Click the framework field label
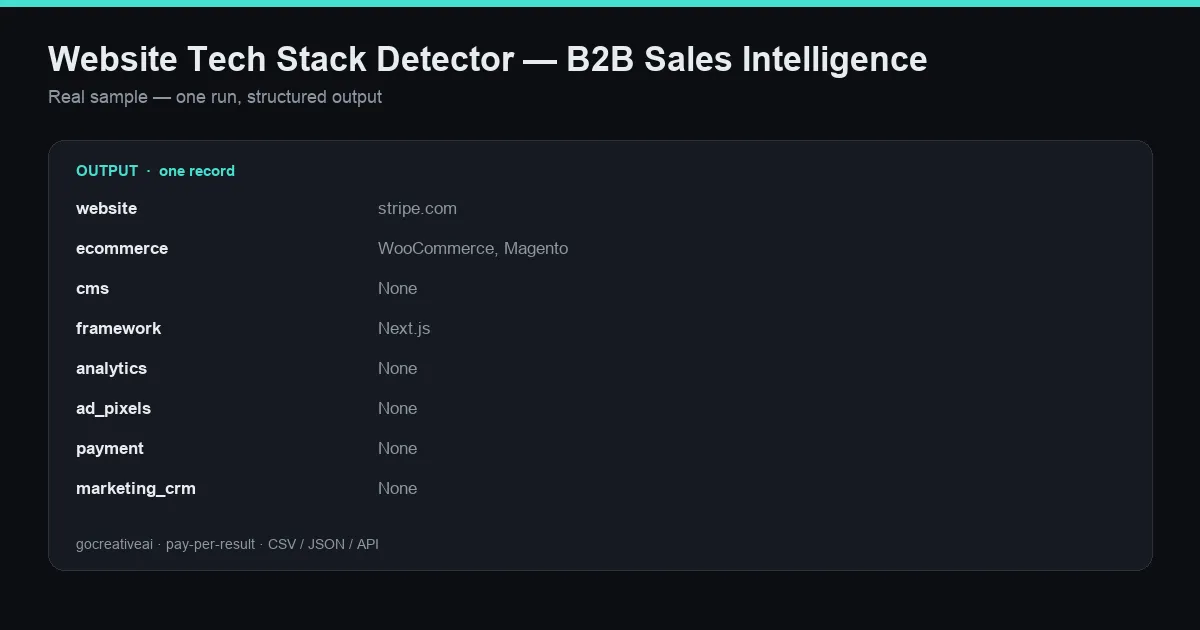 118,328
